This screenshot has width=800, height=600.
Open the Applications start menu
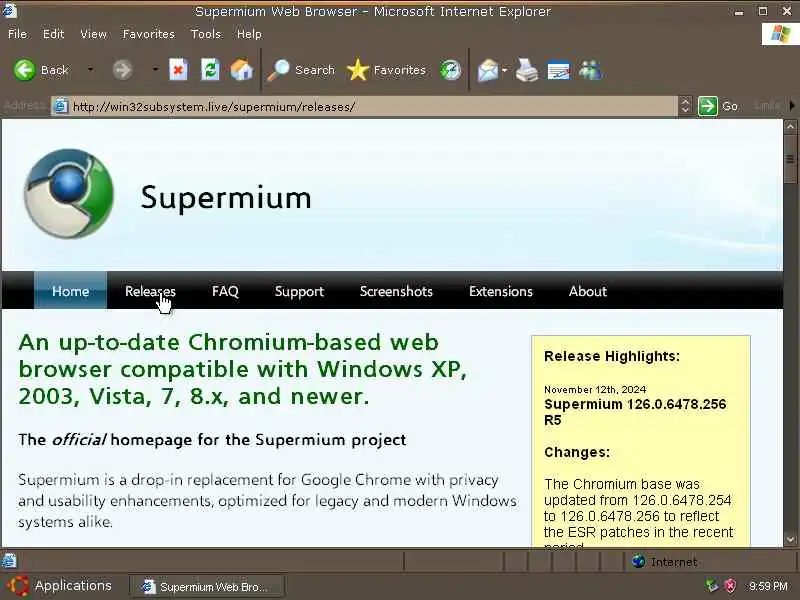point(60,585)
